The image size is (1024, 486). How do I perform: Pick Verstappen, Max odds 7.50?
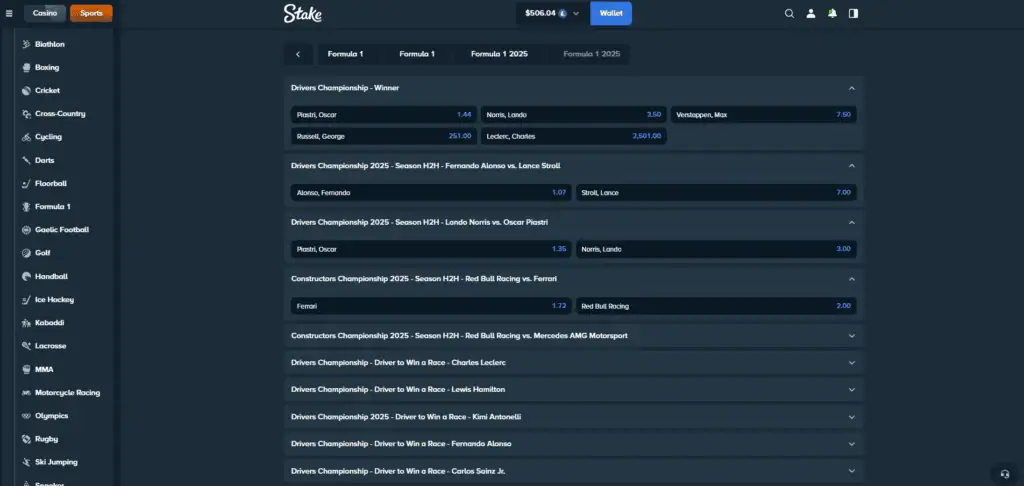[763, 115]
